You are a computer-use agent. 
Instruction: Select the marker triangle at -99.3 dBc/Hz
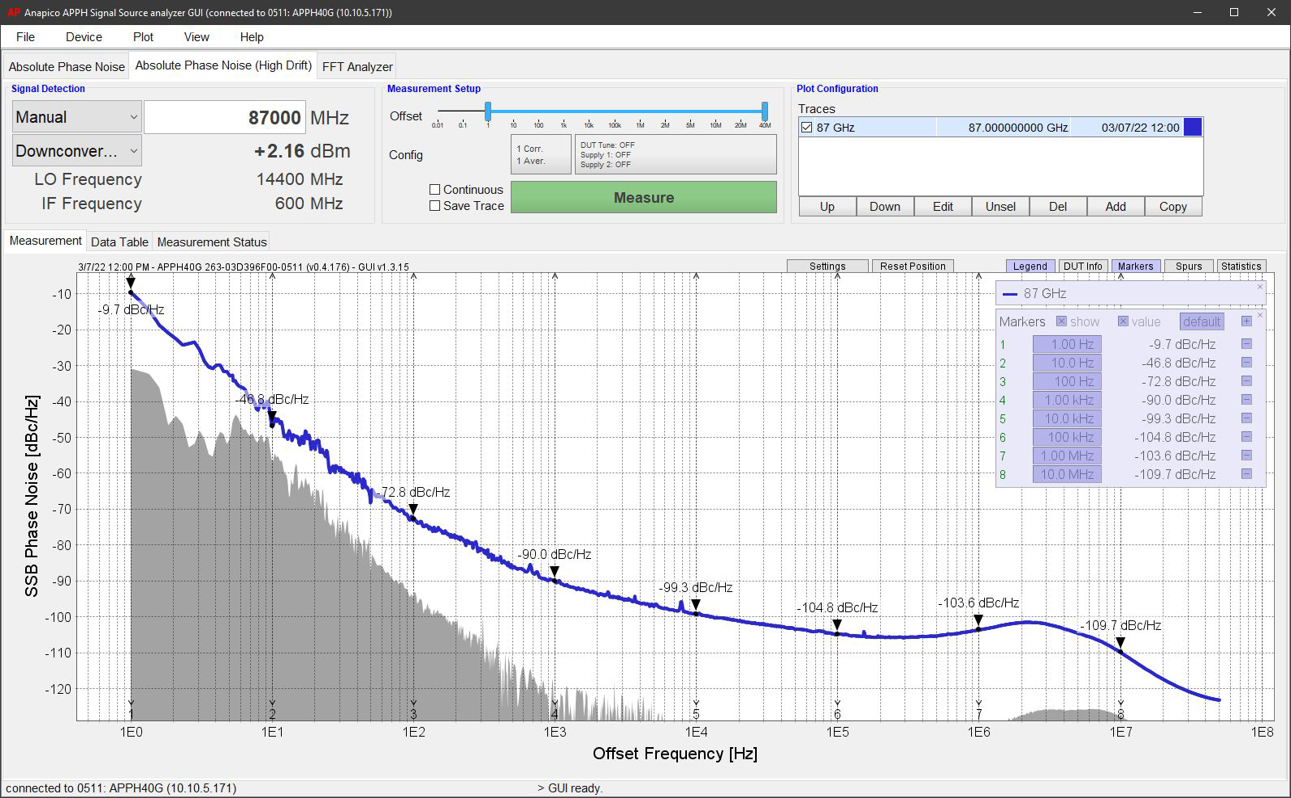696,606
